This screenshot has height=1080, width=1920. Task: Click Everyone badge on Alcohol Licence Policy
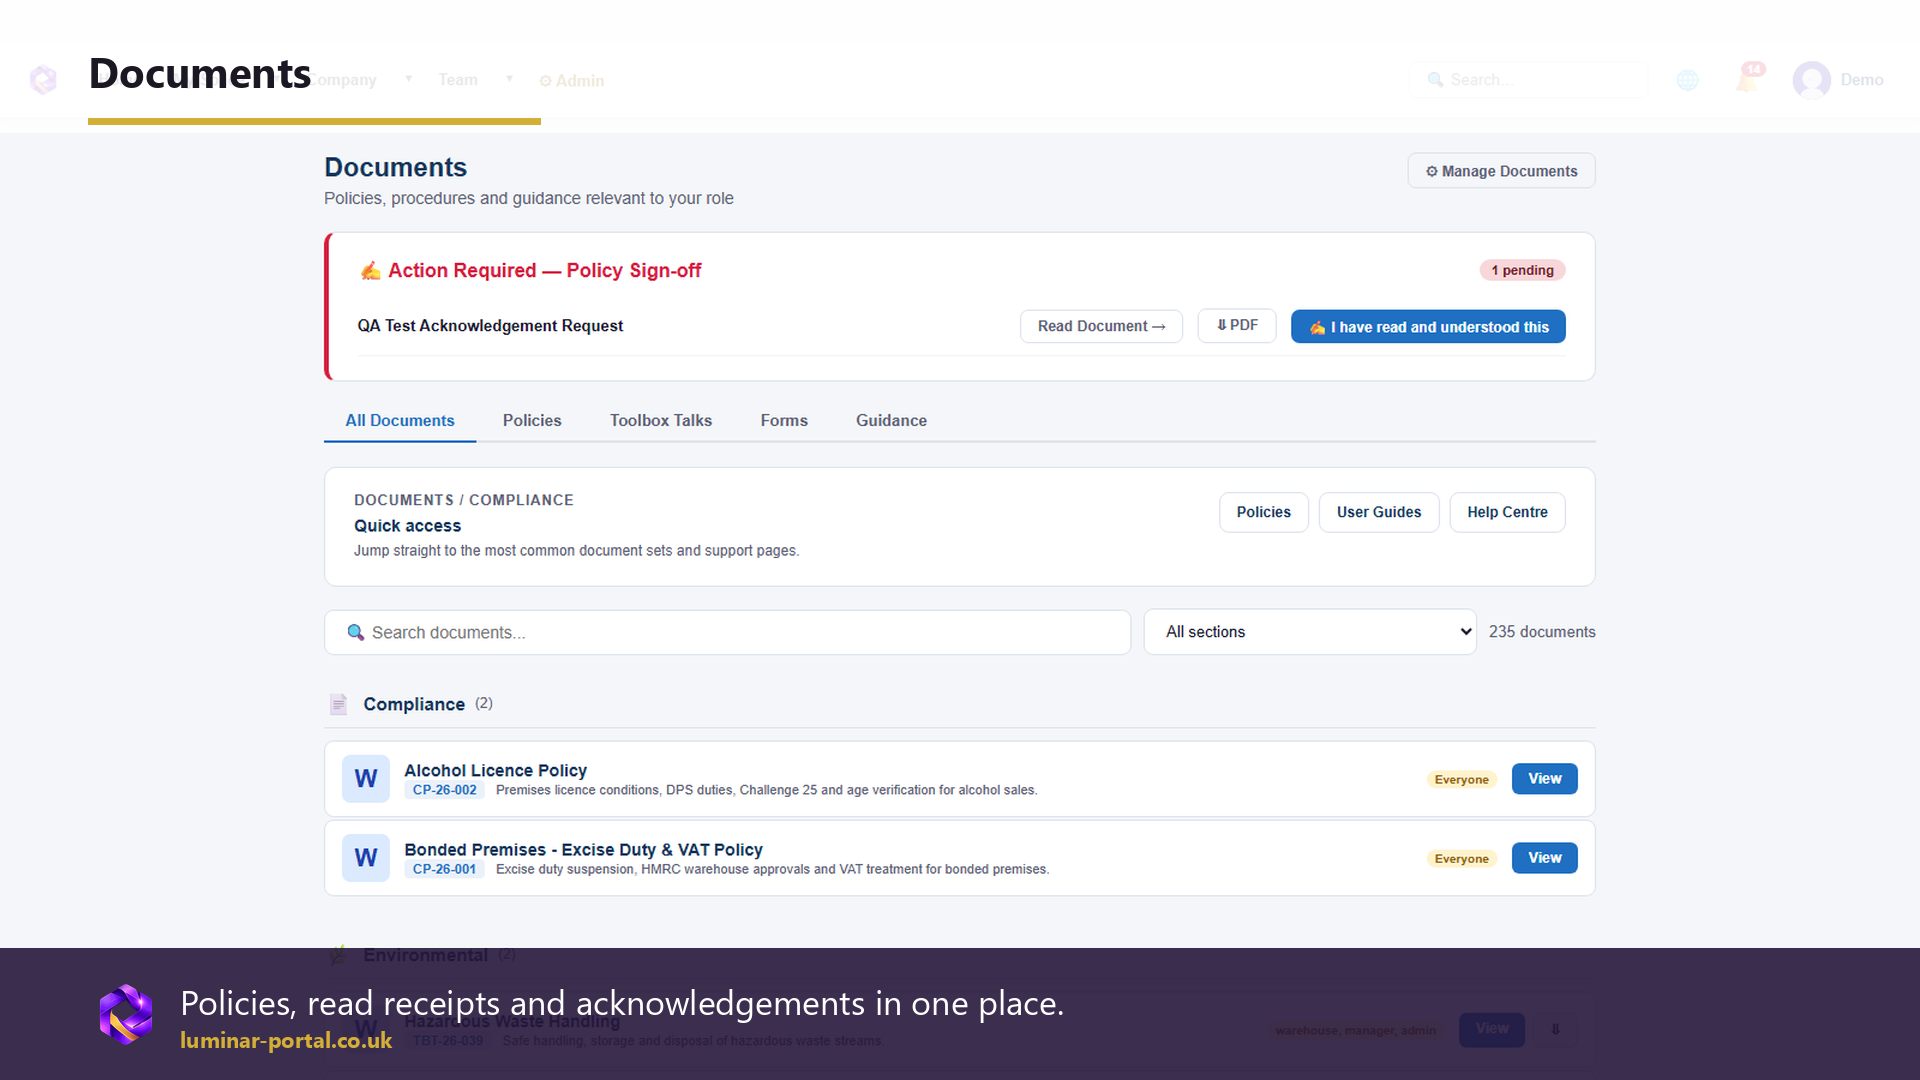tap(1461, 780)
